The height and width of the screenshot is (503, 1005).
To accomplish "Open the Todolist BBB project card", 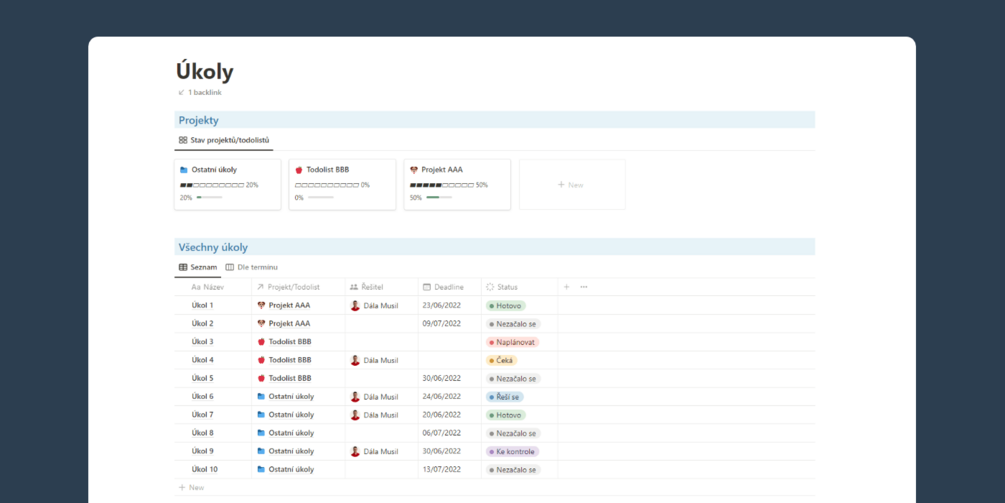I will coord(342,185).
